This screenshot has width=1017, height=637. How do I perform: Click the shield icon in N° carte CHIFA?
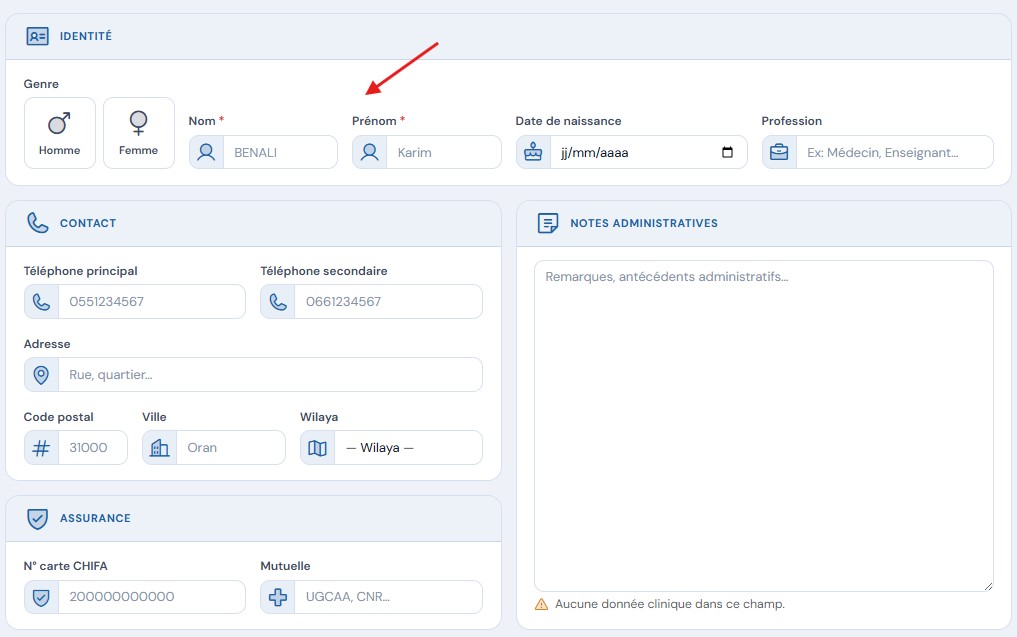point(42,597)
